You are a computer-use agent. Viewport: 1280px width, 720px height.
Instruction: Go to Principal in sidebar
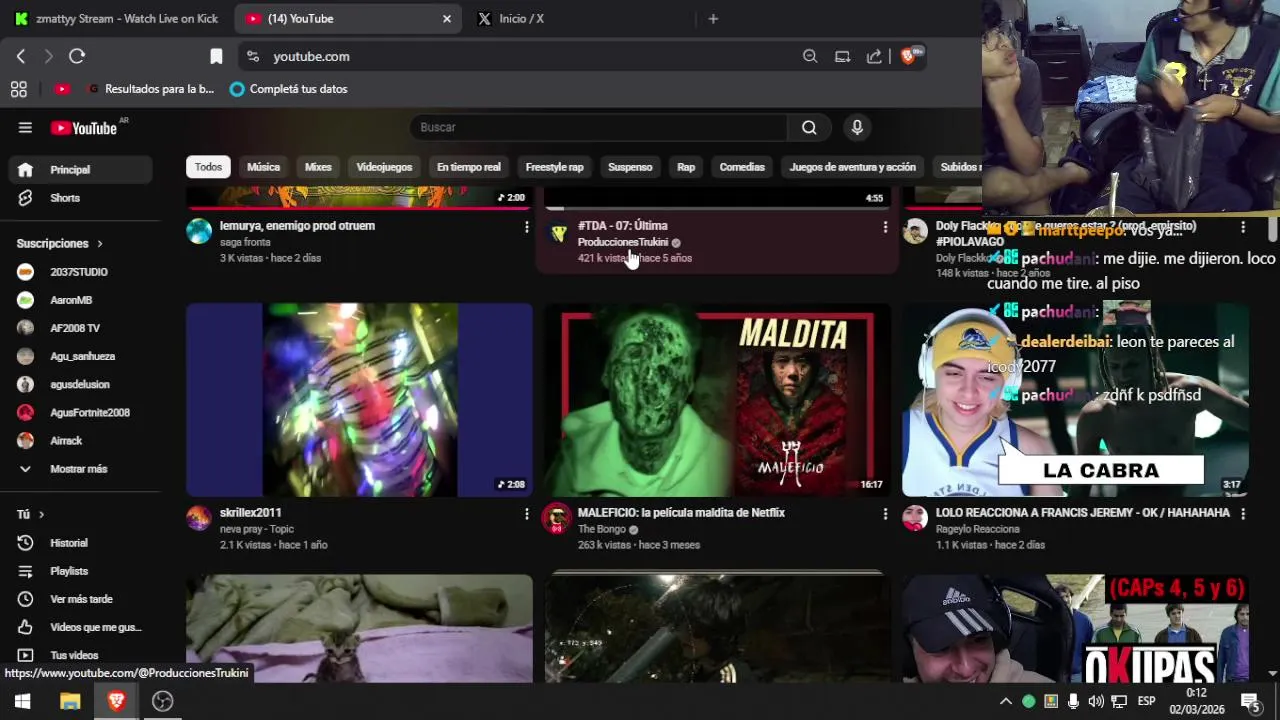pos(80,170)
